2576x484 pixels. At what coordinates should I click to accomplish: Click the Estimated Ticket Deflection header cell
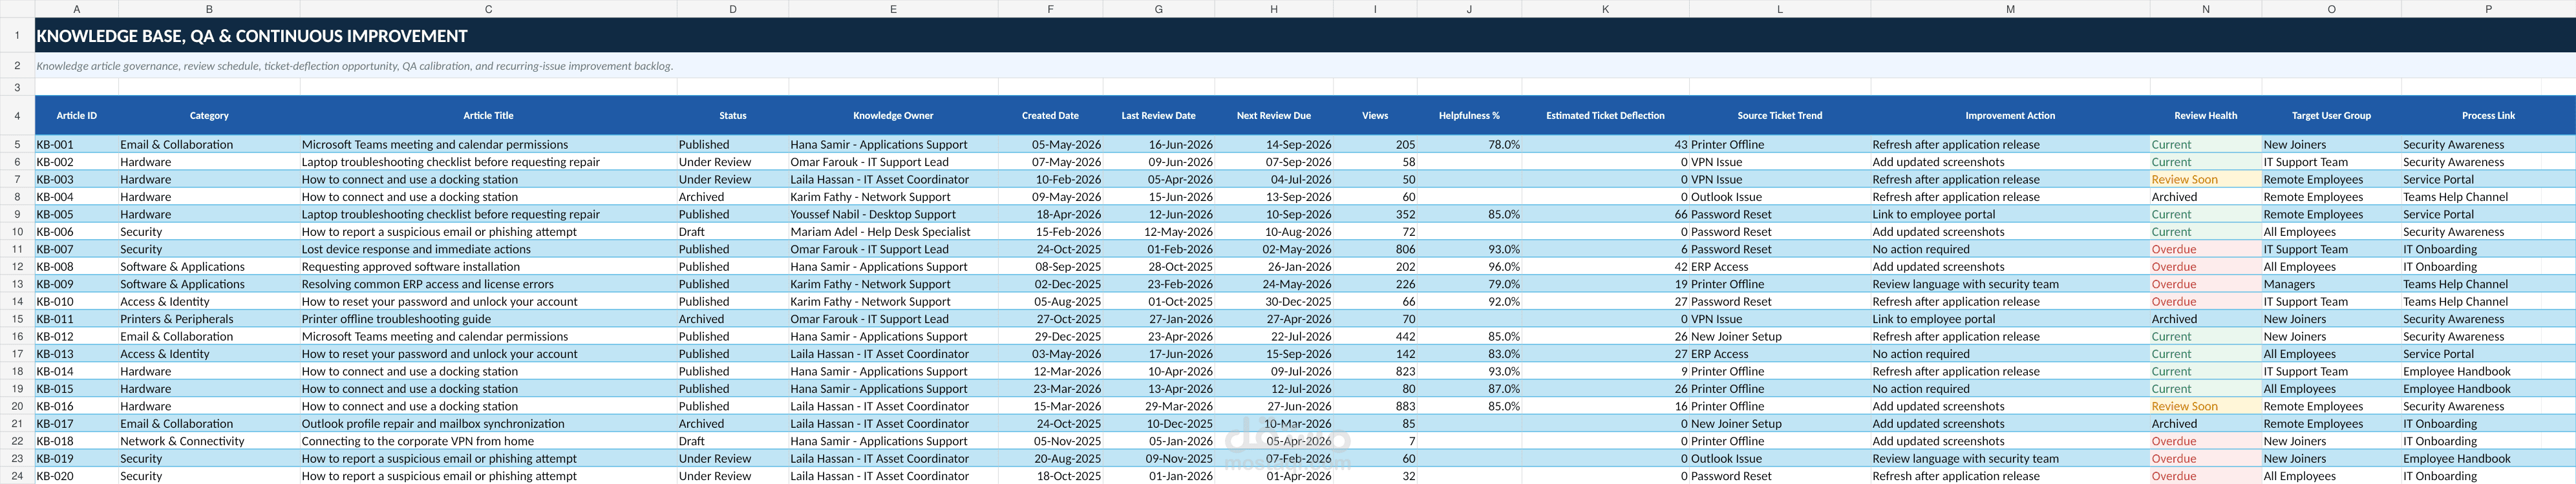[x=1605, y=116]
